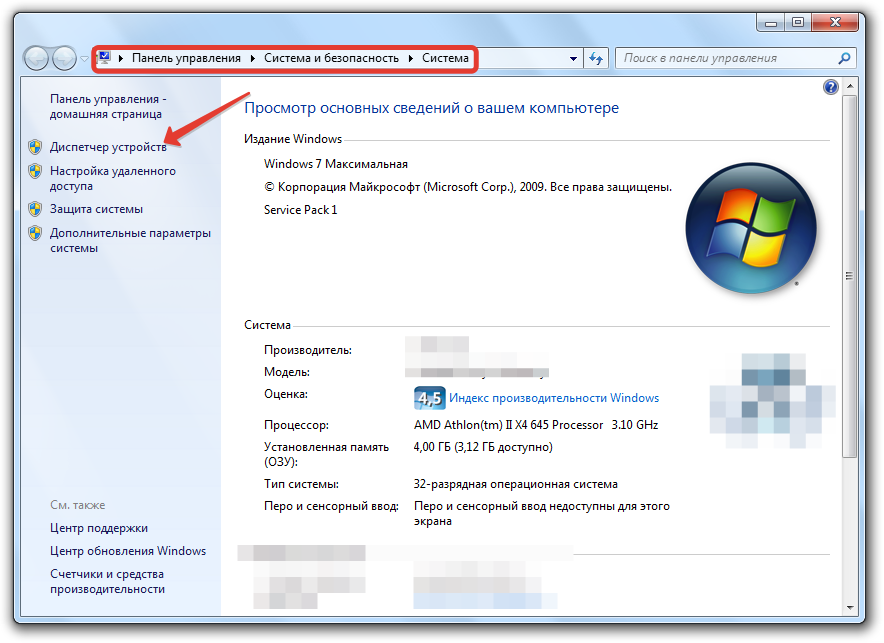
Task: Click the help question mark icon
Action: click(x=830, y=87)
